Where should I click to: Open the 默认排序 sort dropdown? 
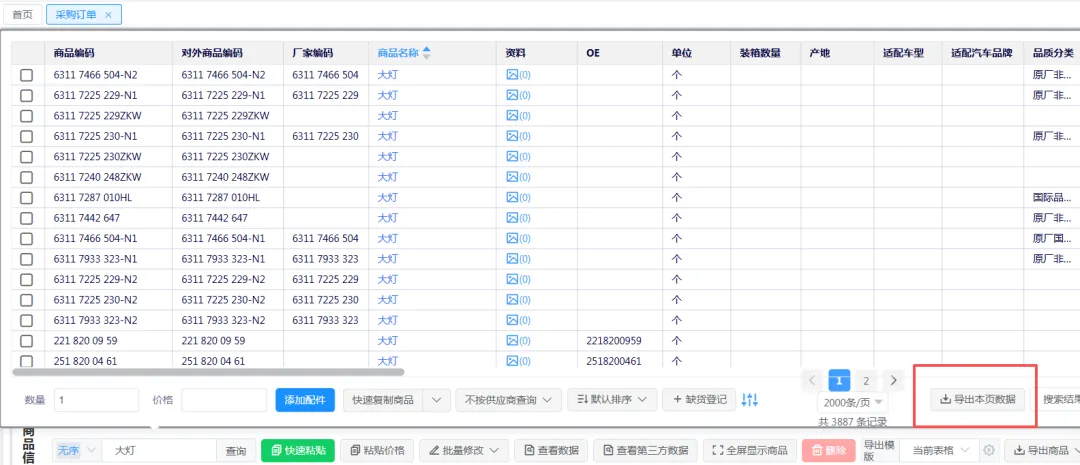tap(612, 400)
